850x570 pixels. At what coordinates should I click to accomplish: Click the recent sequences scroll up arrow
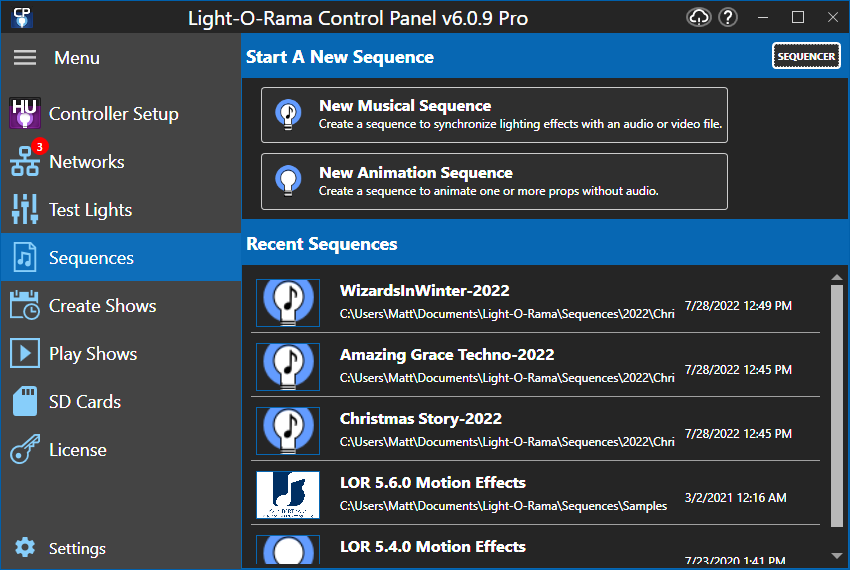pyautogui.click(x=837, y=278)
